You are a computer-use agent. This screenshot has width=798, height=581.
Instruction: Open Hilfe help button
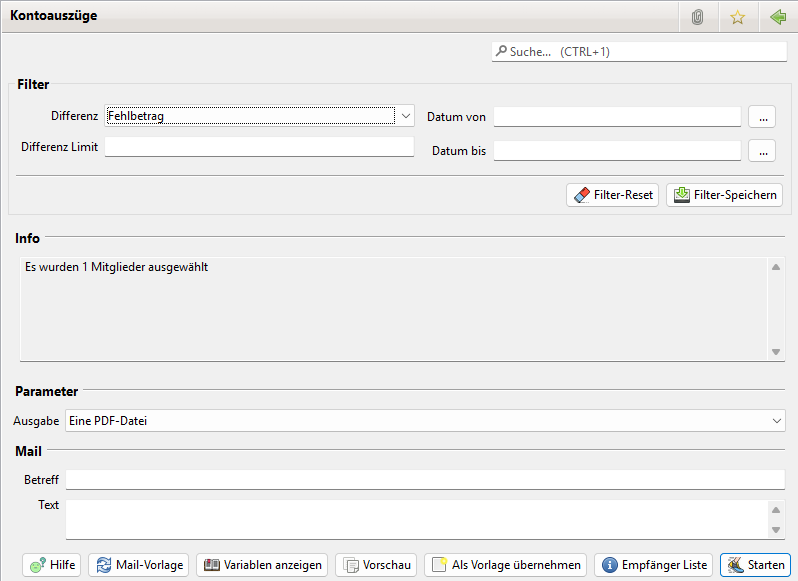point(51,565)
